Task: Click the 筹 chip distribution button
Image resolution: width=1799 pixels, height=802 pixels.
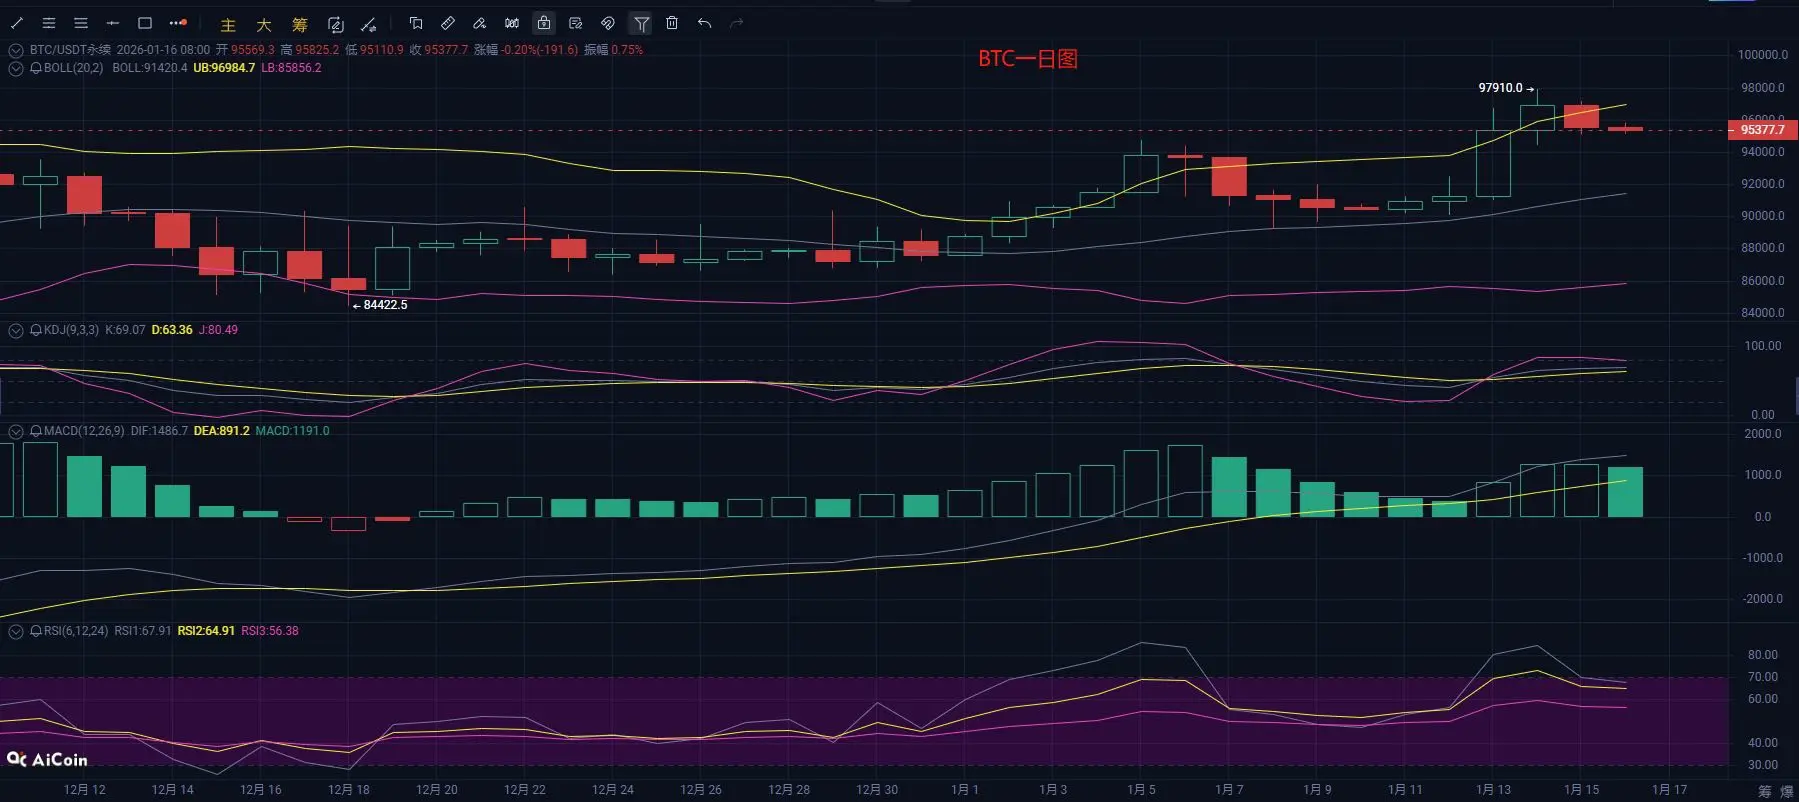Action: click(x=300, y=24)
